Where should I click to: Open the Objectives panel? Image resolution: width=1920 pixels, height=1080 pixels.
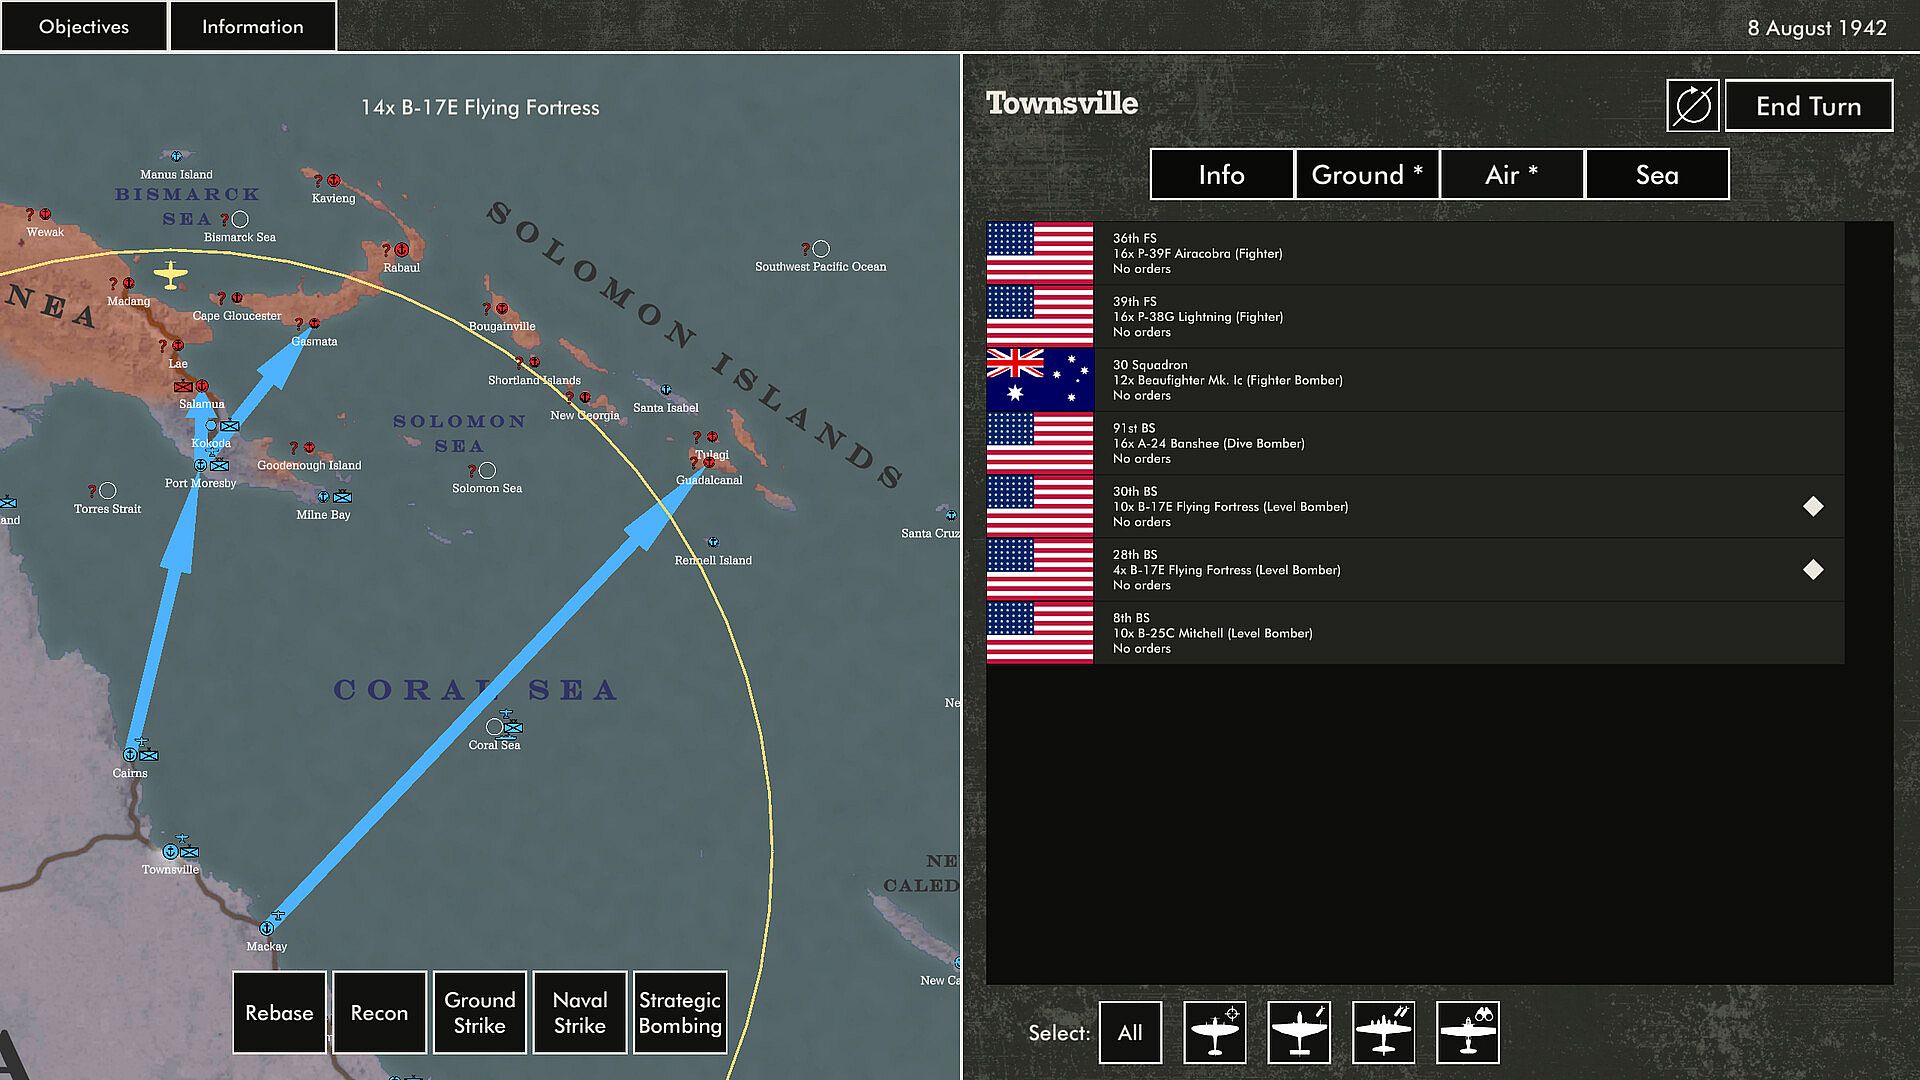pos(84,26)
